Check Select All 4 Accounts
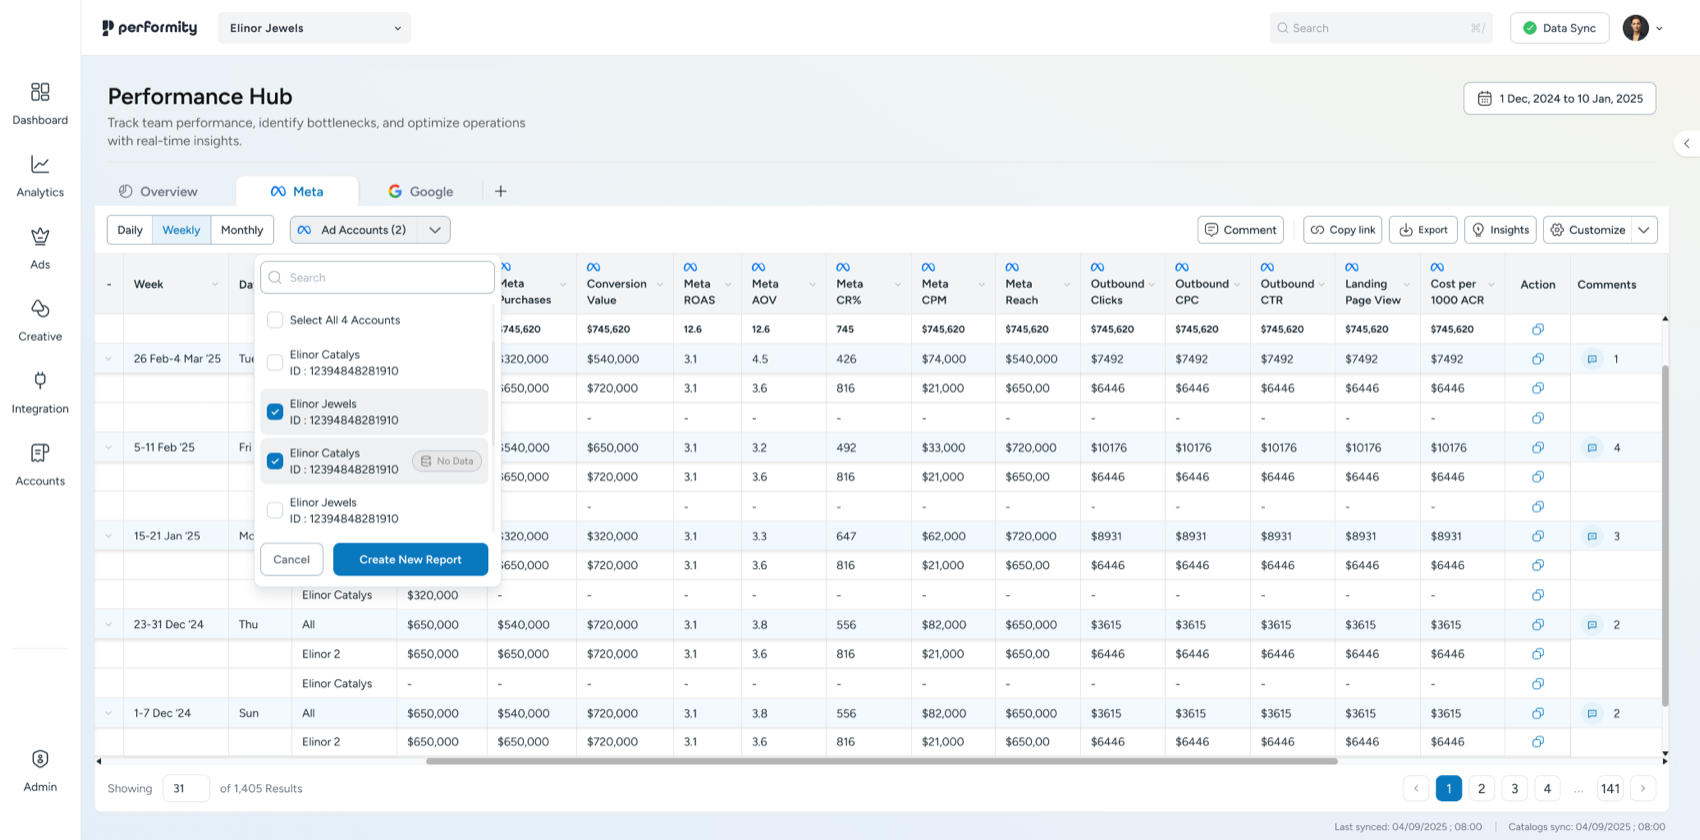 275,320
